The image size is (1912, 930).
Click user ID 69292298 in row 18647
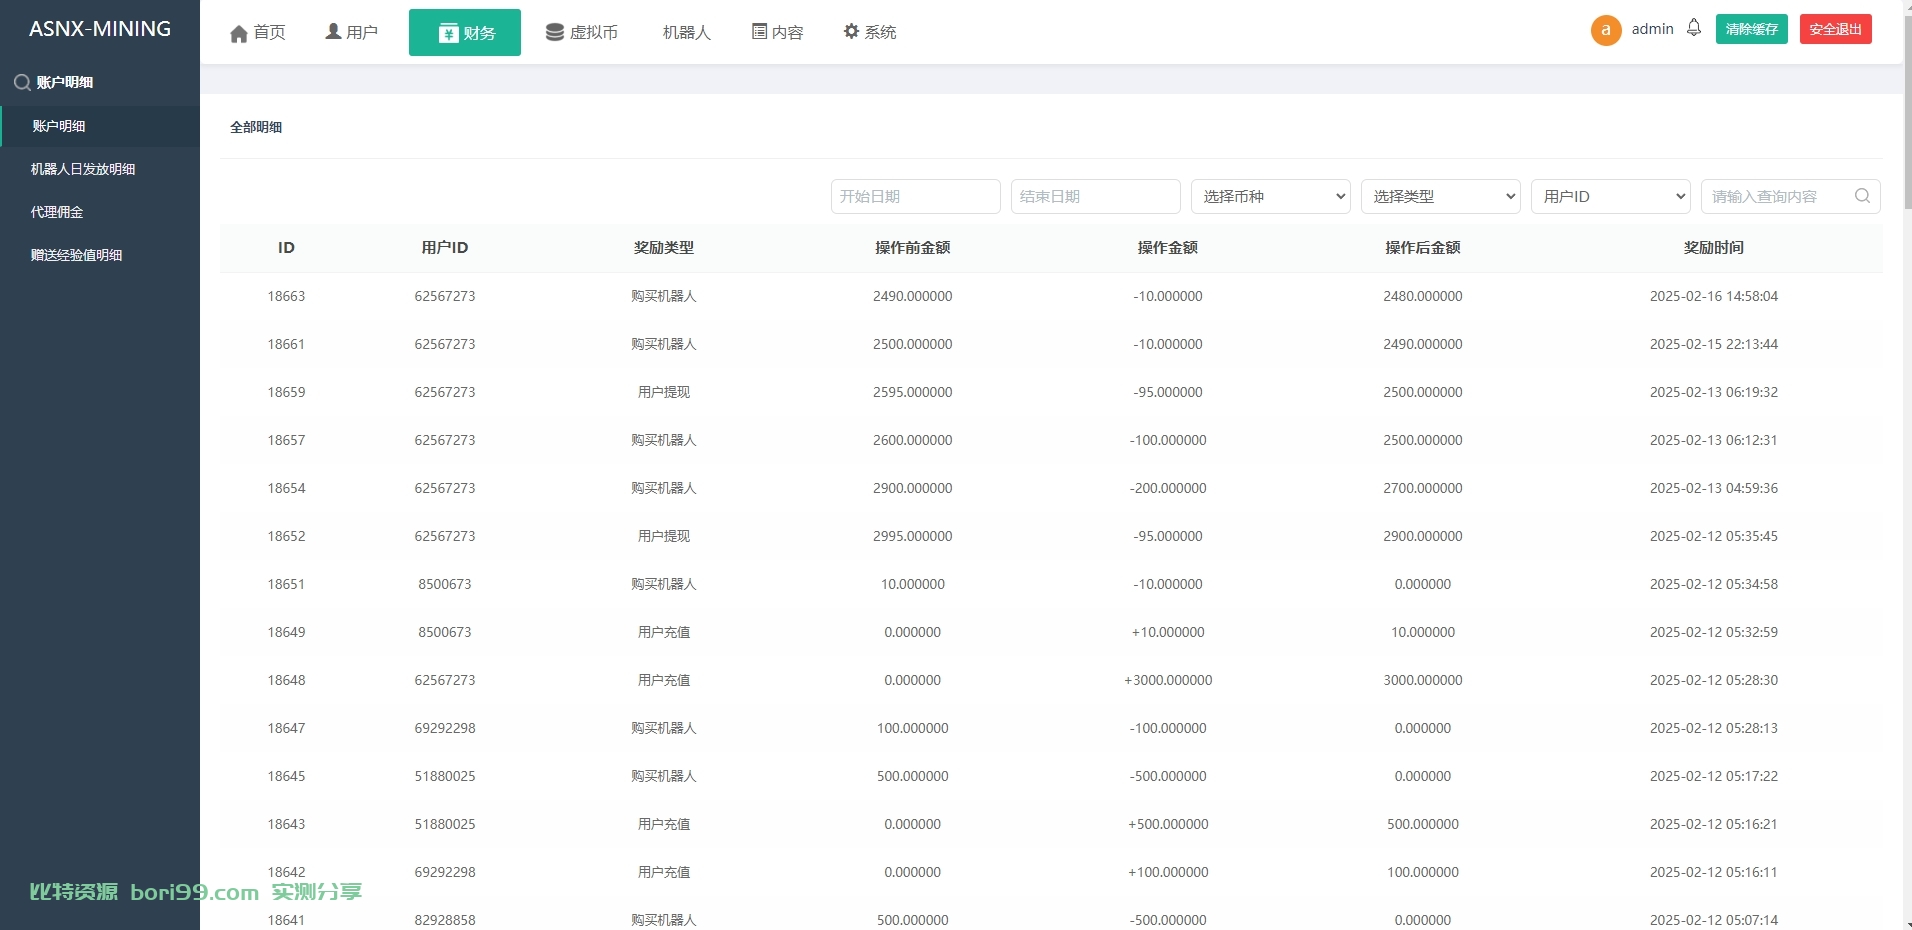click(x=445, y=728)
